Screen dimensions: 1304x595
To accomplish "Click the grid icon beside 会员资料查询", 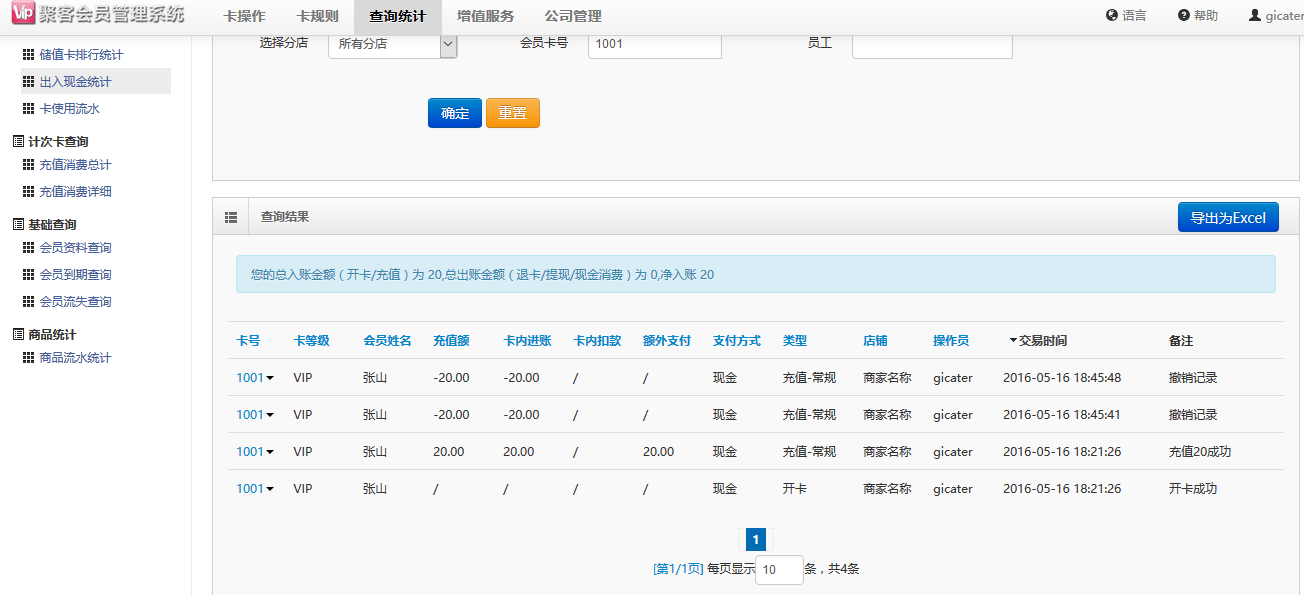I will (28, 248).
